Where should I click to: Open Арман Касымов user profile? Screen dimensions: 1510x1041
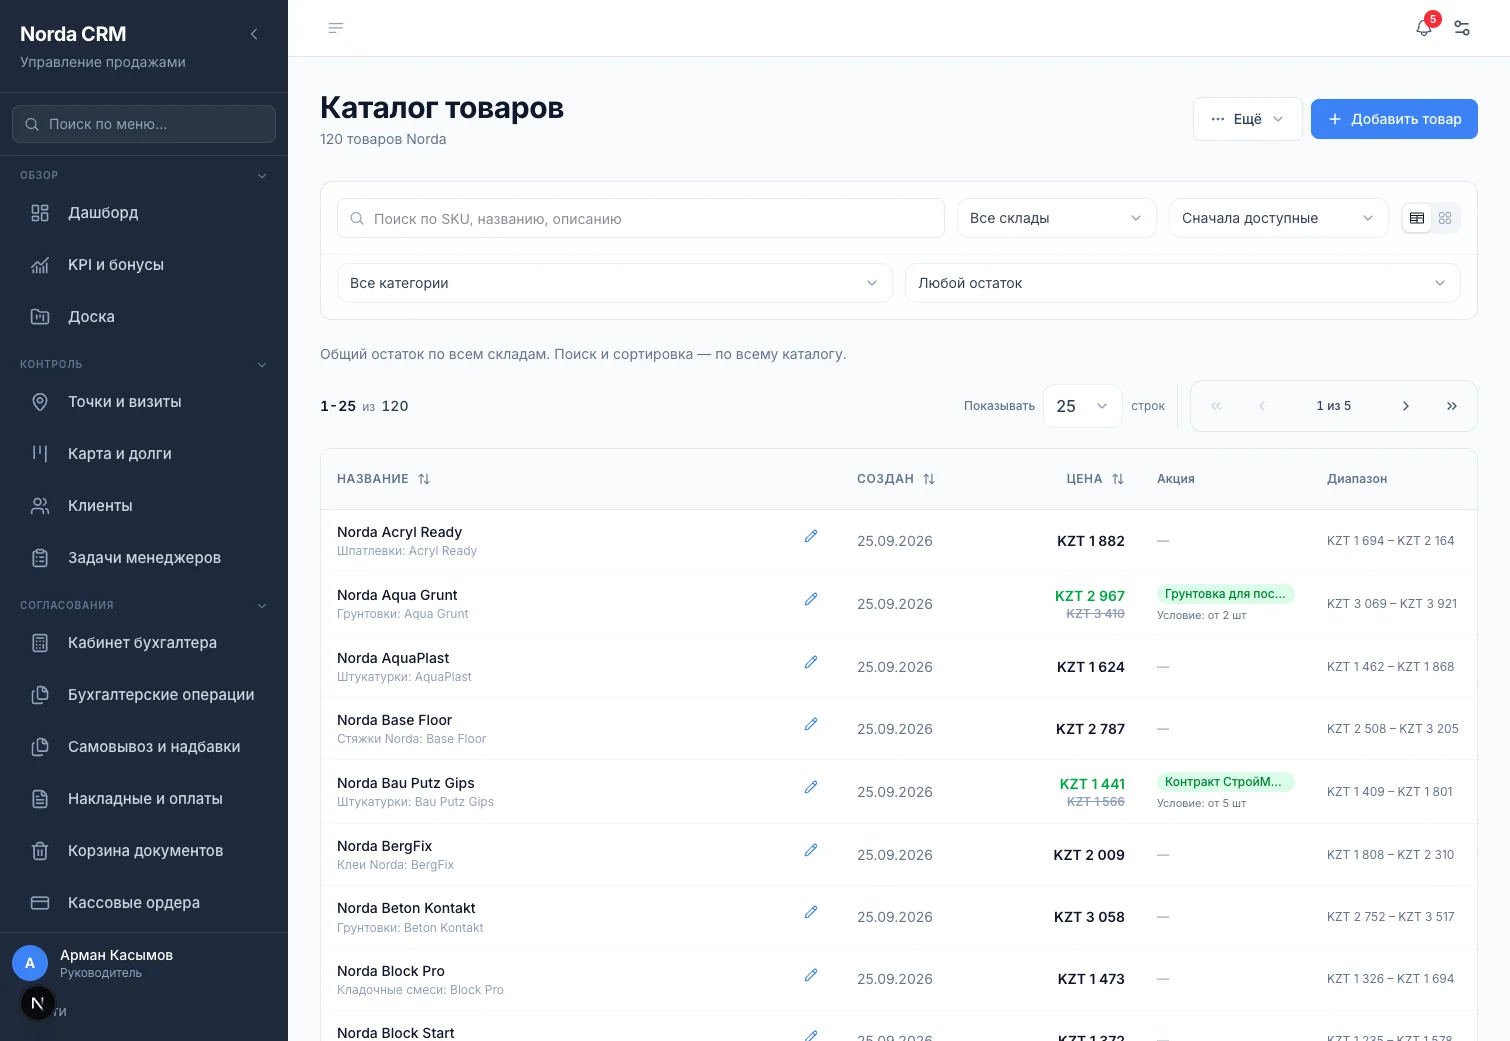pyautogui.click(x=144, y=963)
